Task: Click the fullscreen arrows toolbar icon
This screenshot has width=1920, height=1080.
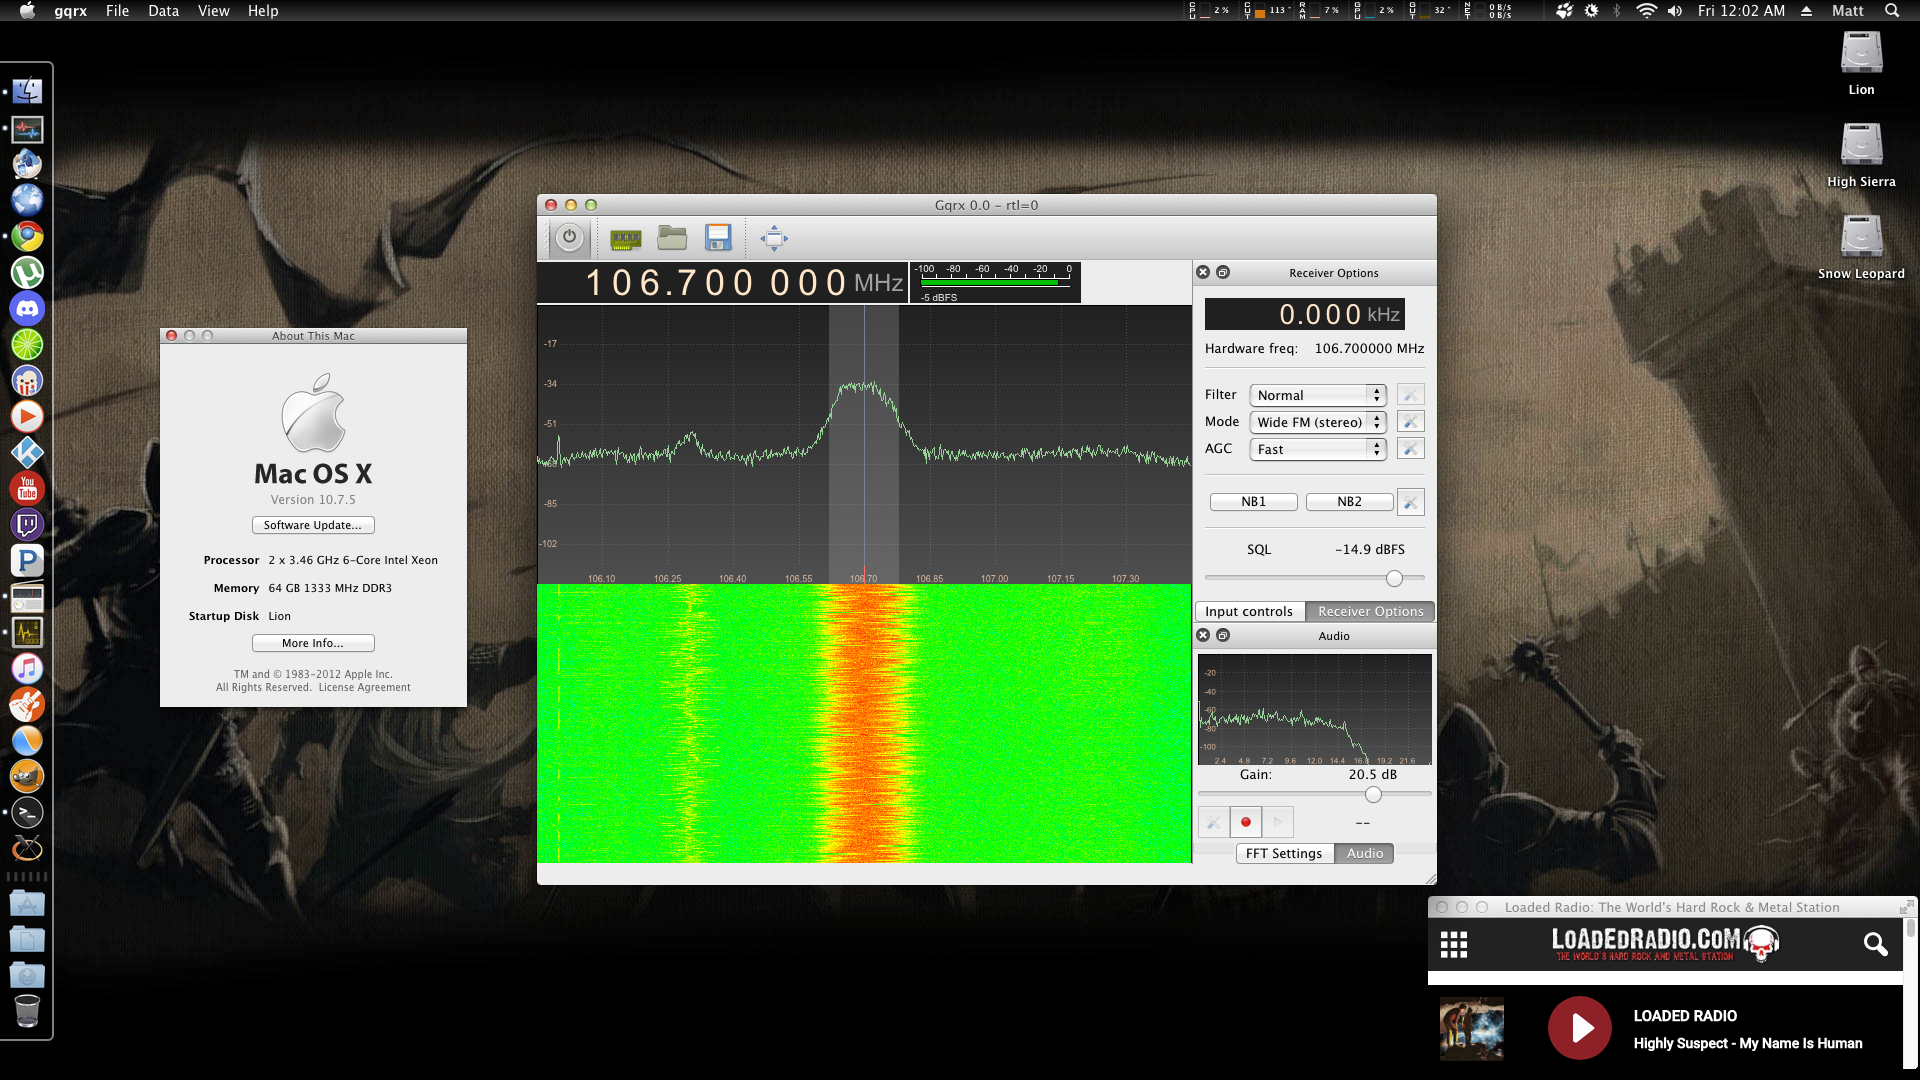Action: [774, 238]
